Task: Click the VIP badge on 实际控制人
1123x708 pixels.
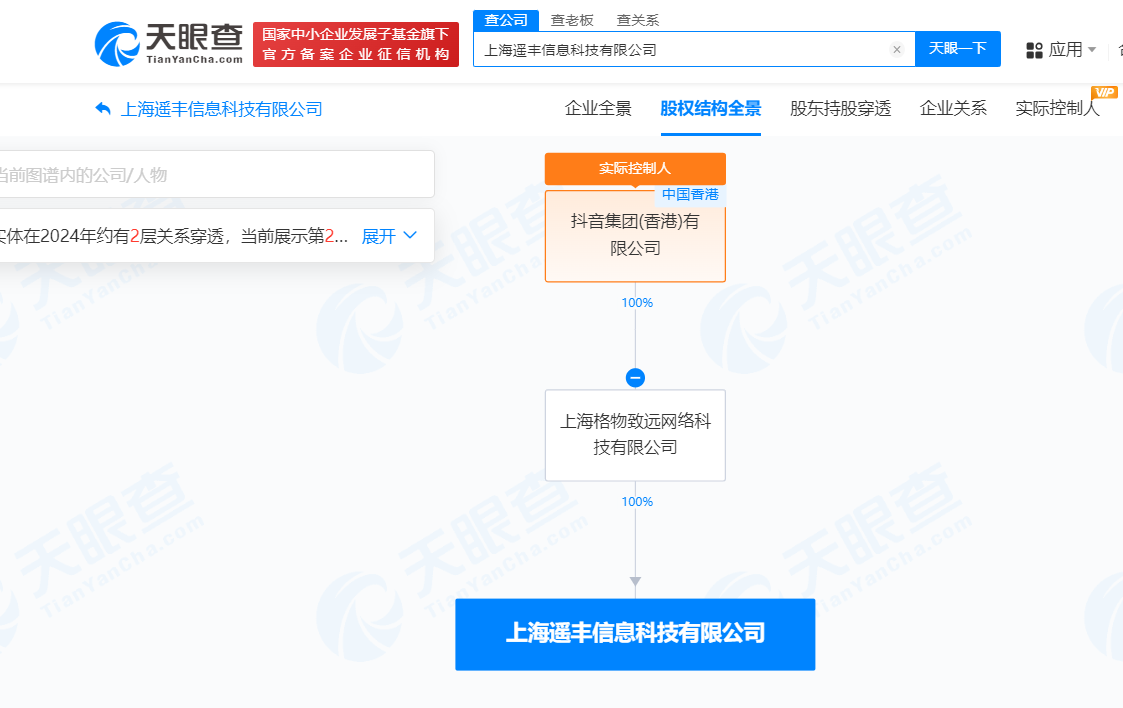Action: [1104, 92]
